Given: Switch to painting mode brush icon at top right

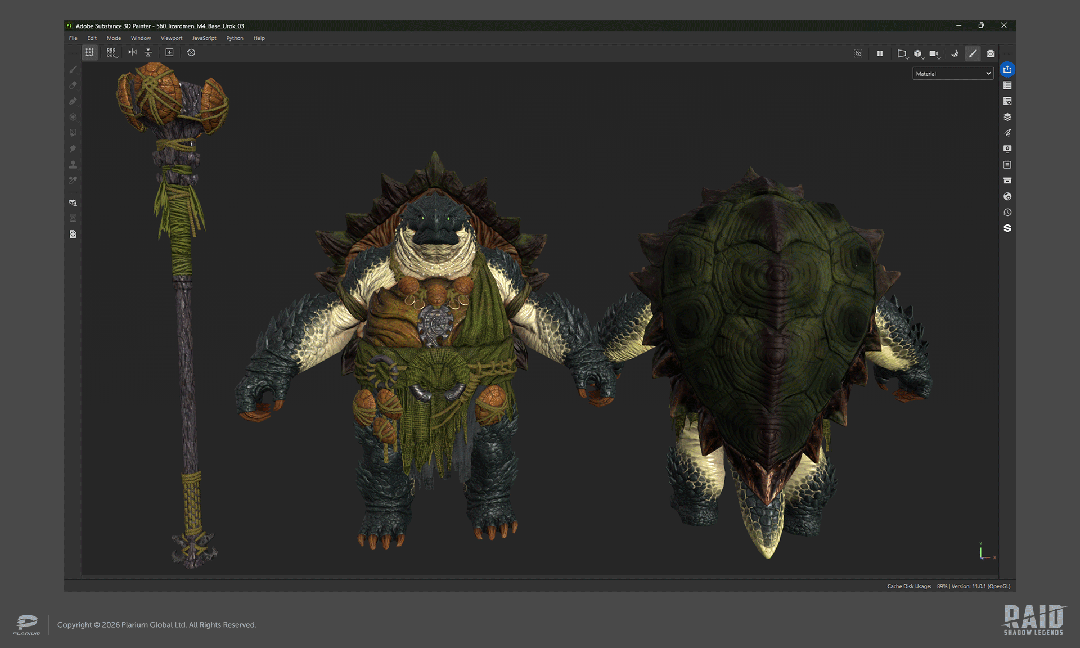Looking at the screenshot, I should click(973, 53).
